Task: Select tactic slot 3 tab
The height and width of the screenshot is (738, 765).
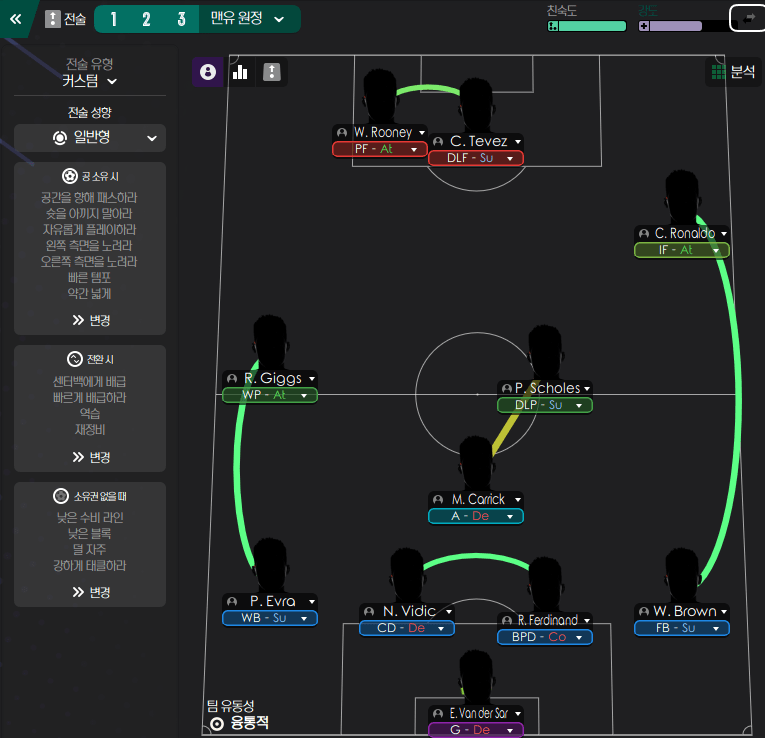Action: 181,19
